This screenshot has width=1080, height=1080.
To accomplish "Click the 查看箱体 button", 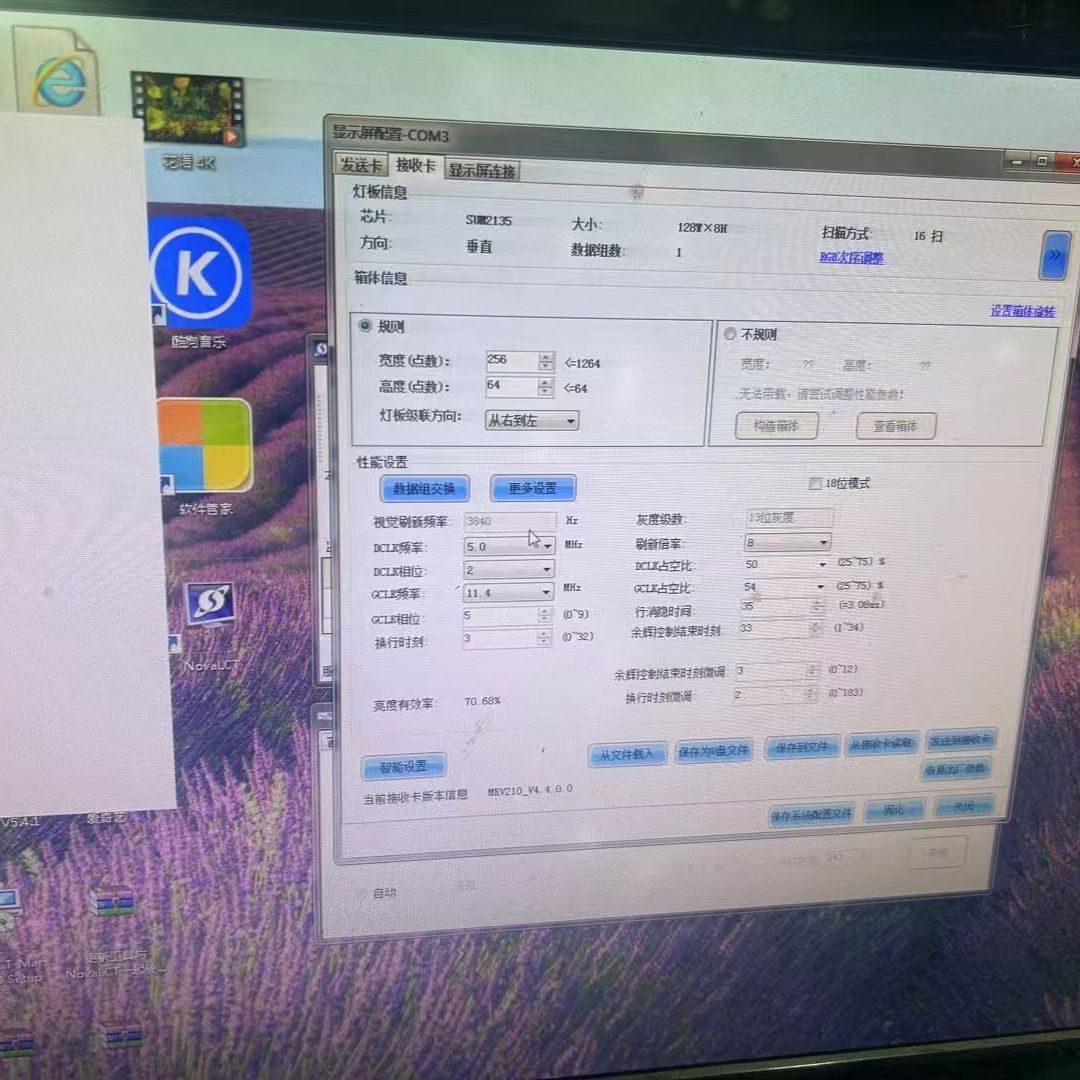I will coord(895,426).
